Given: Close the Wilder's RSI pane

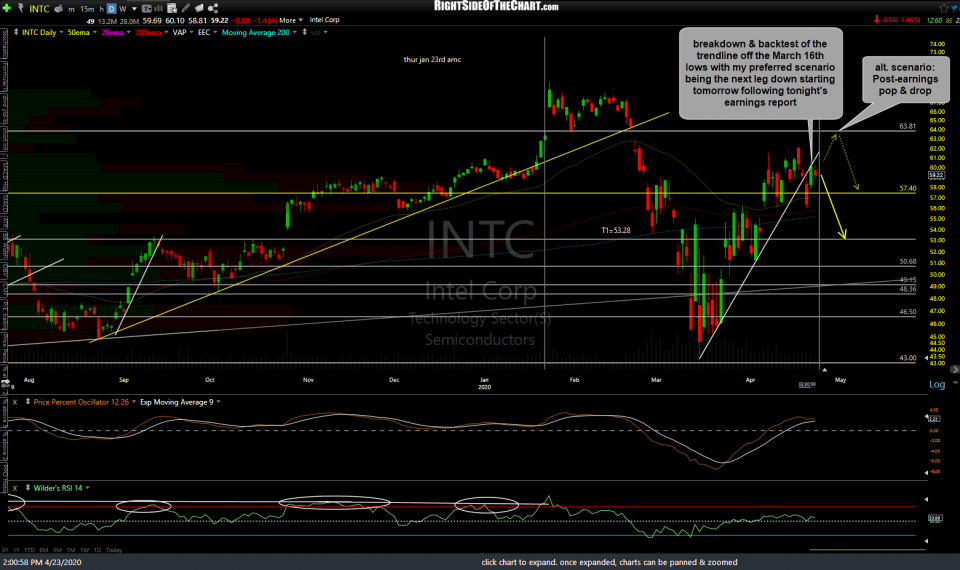Looking at the screenshot, I should (15, 488).
